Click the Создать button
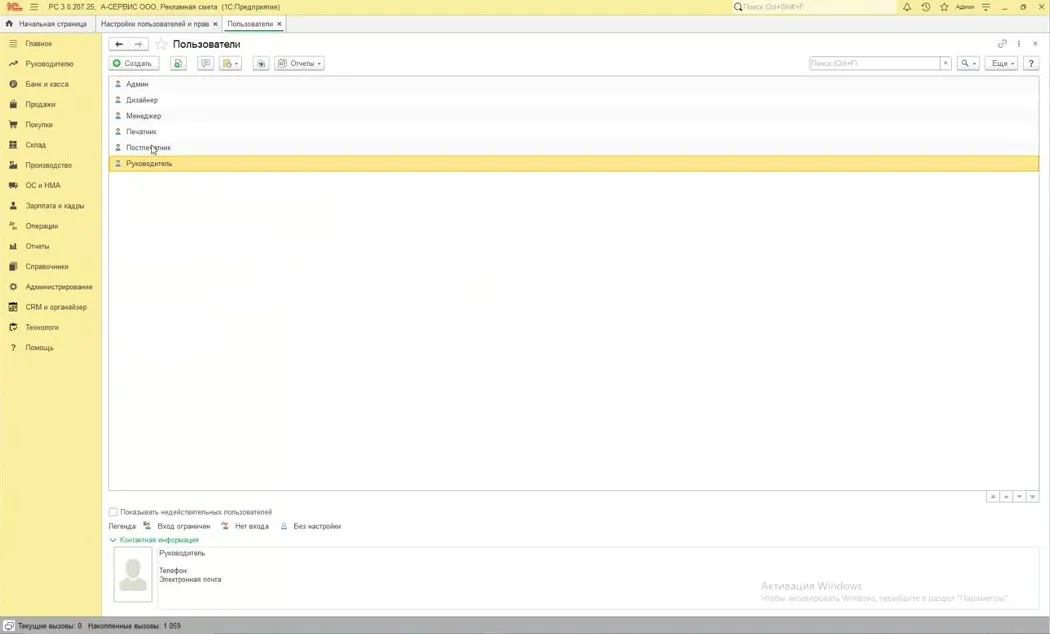Image resolution: width=1050 pixels, height=634 pixels. [x=133, y=63]
